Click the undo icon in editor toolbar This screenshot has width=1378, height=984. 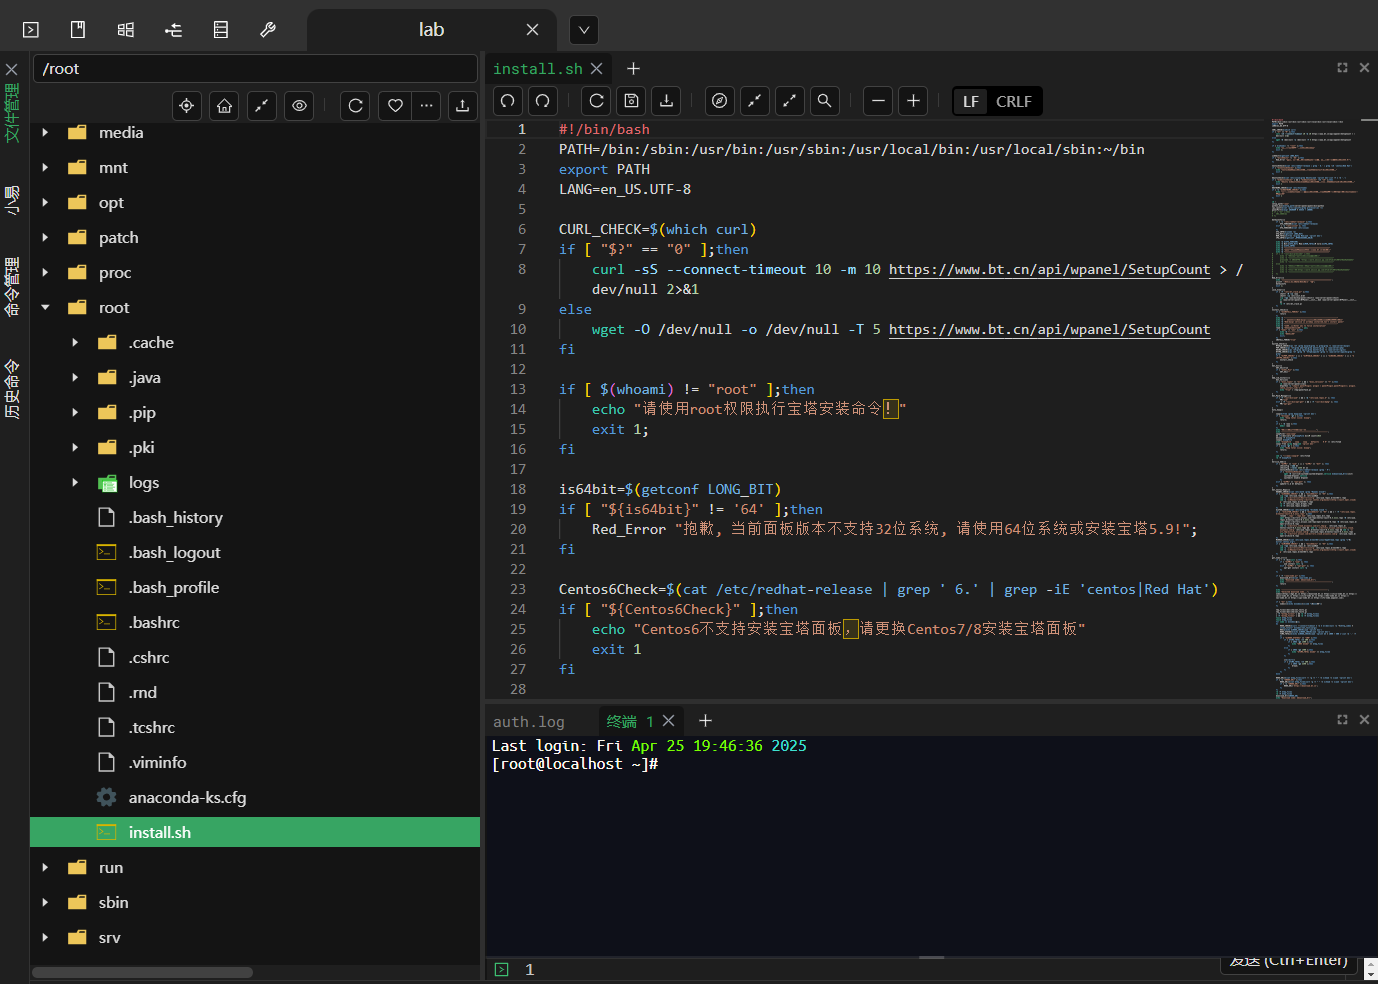click(508, 101)
